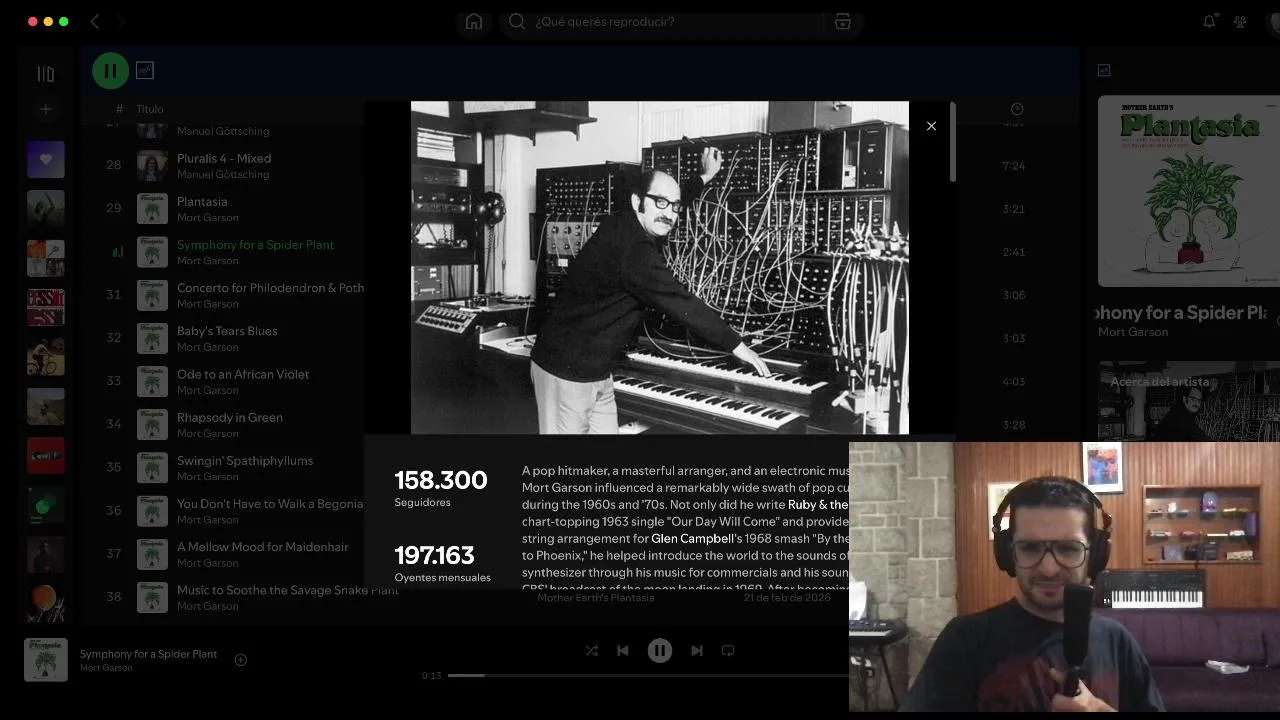
Task: Open the Home icon in top bar
Action: tap(474, 21)
